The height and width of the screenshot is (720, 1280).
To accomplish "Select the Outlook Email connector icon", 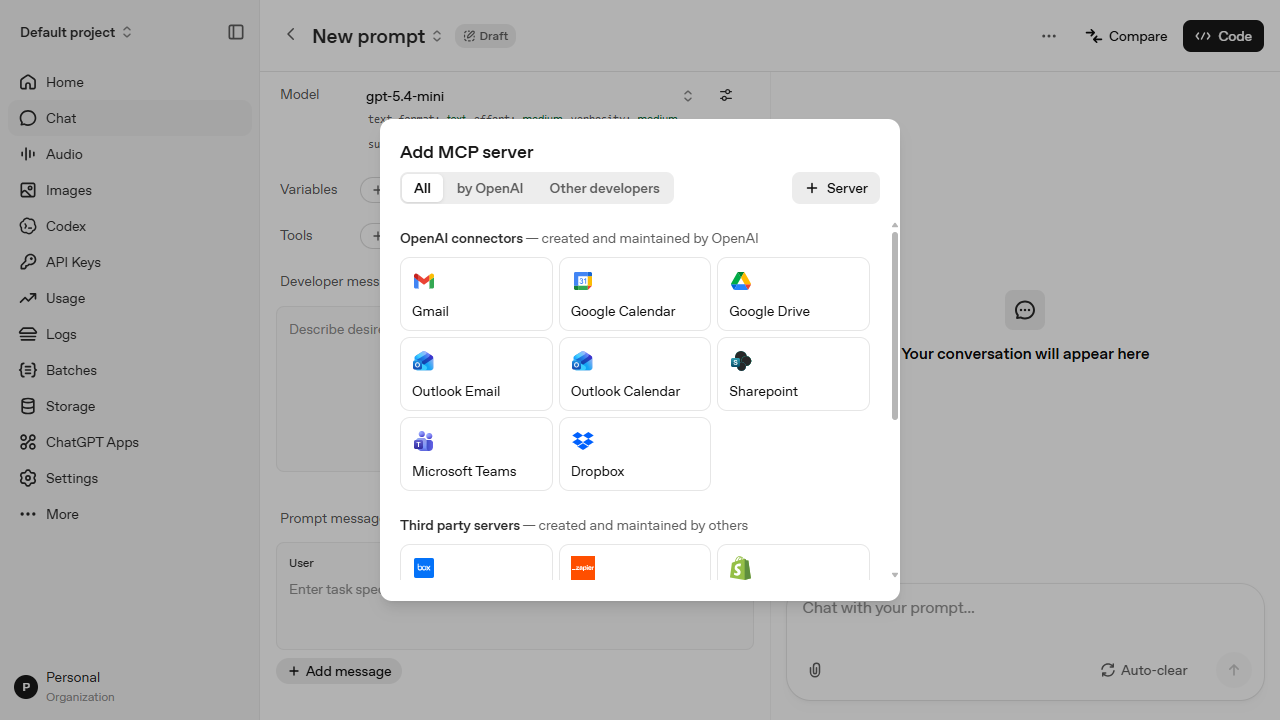I will 424,361.
